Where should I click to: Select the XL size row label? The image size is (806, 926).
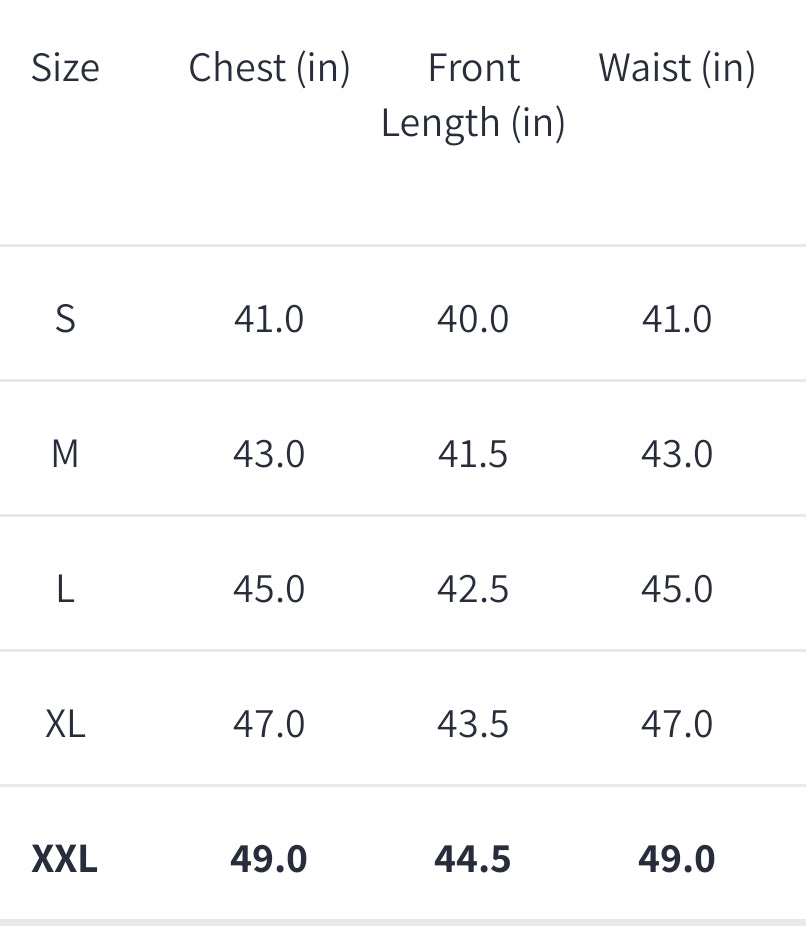(65, 723)
